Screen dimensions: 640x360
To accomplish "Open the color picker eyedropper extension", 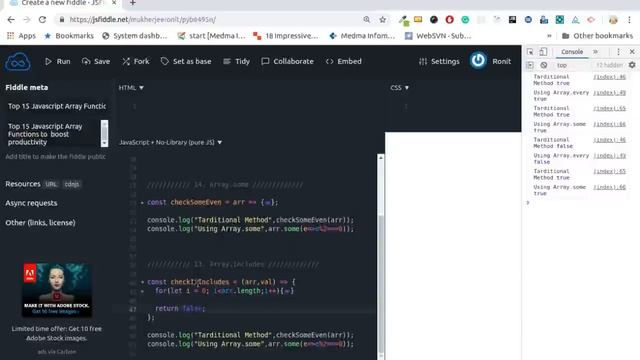I will (x=403, y=20).
